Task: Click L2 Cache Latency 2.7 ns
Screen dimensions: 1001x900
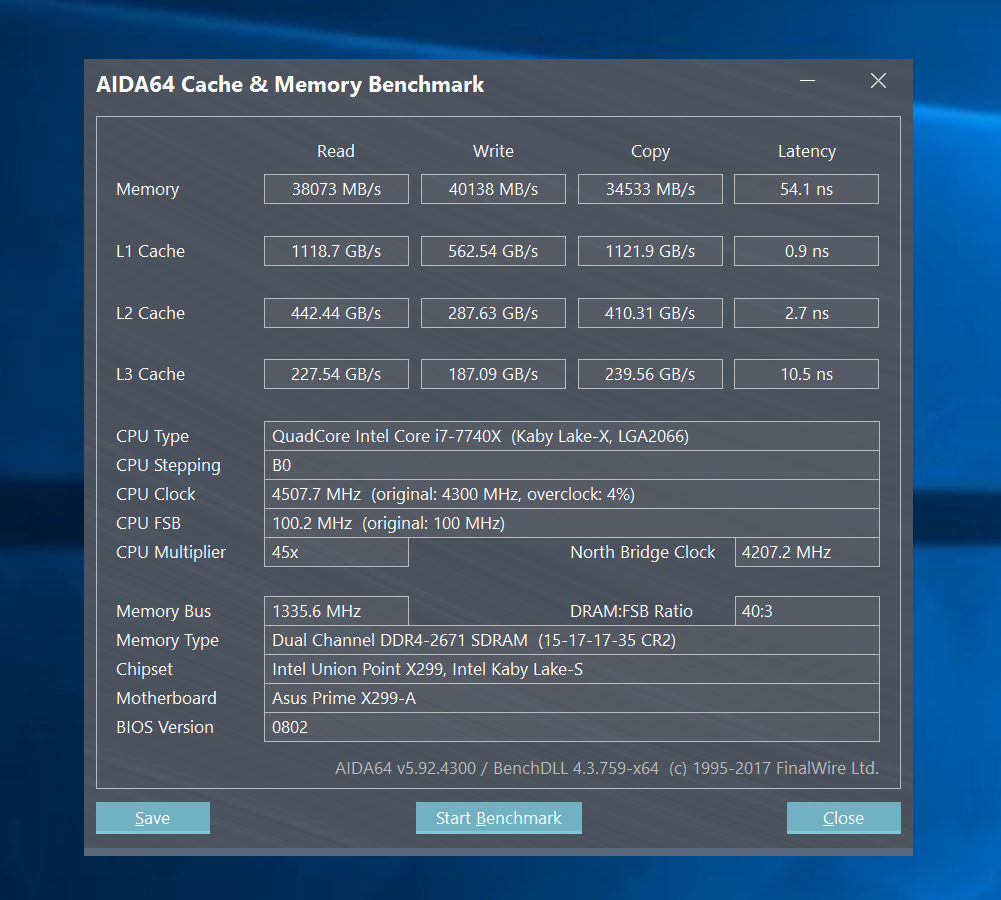Action: (806, 313)
